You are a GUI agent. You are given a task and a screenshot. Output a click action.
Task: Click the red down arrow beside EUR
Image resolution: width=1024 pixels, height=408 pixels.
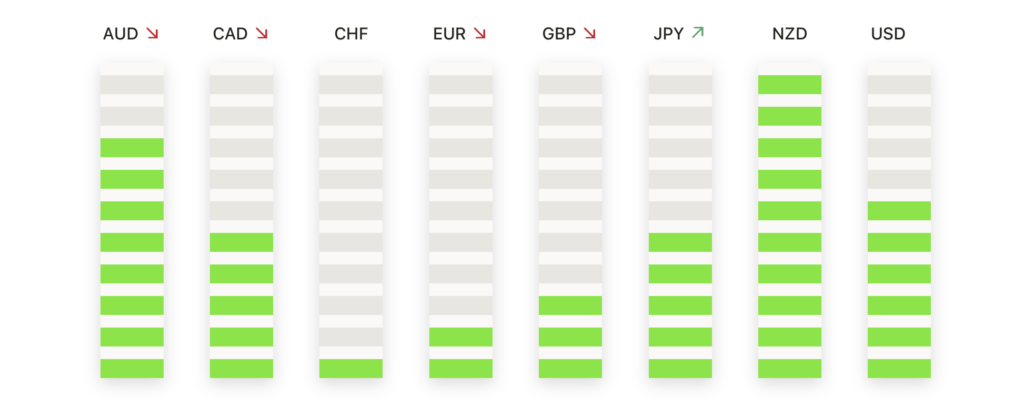click(x=480, y=33)
